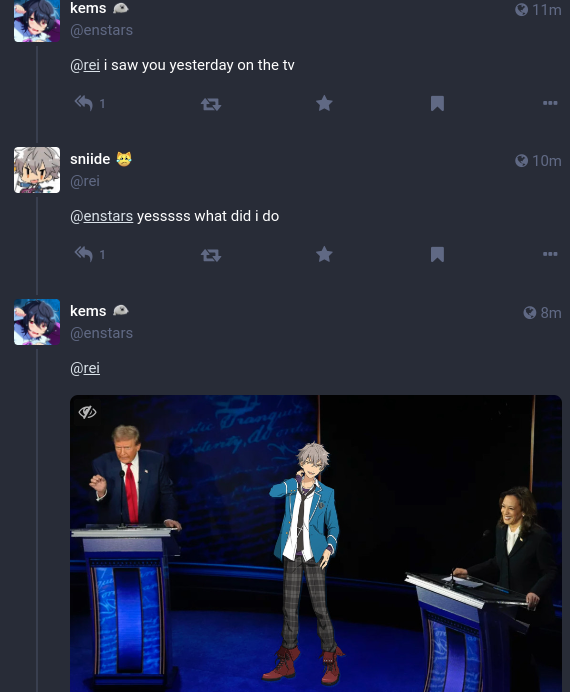Open the 8m timestamp on kems' image post

pyautogui.click(x=543, y=313)
